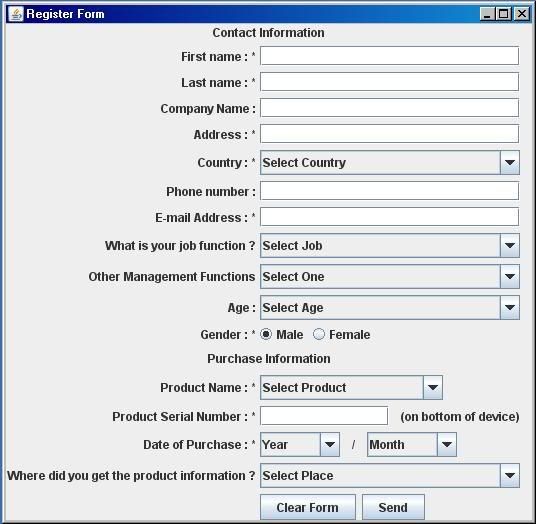Focus the Phone number field

(x=389, y=191)
